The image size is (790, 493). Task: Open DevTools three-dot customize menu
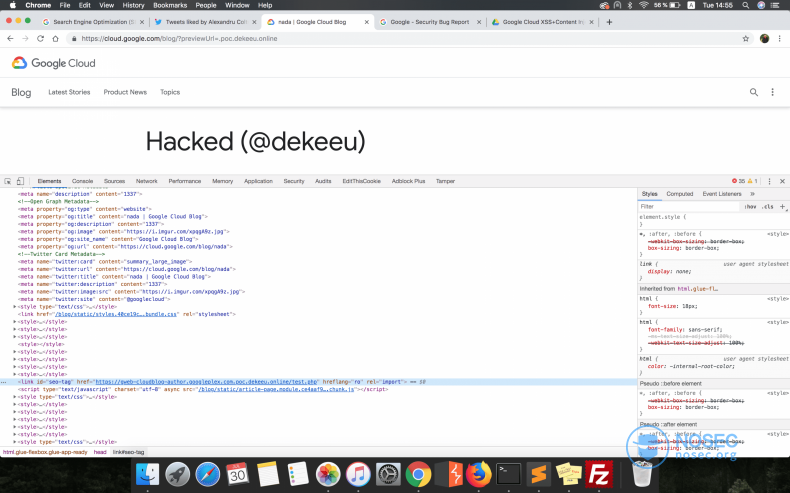coord(769,181)
